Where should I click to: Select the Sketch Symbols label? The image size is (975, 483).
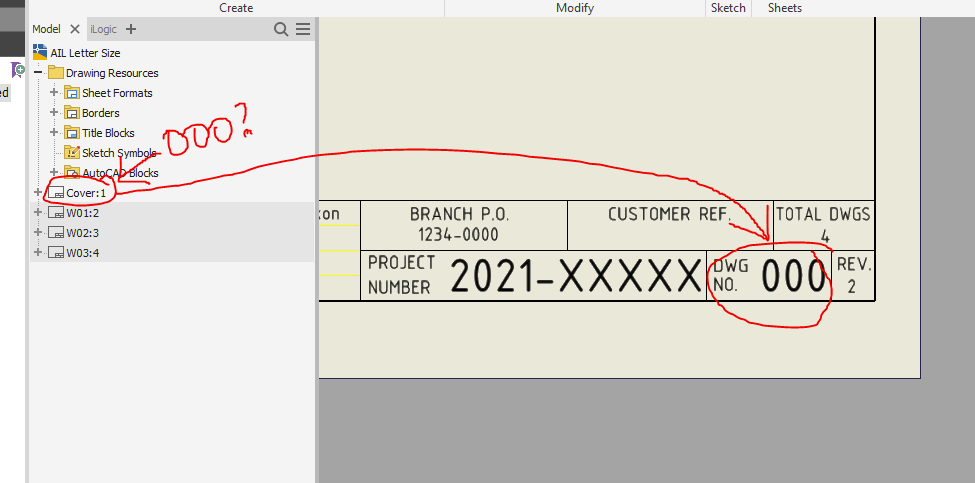[x=119, y=152]
